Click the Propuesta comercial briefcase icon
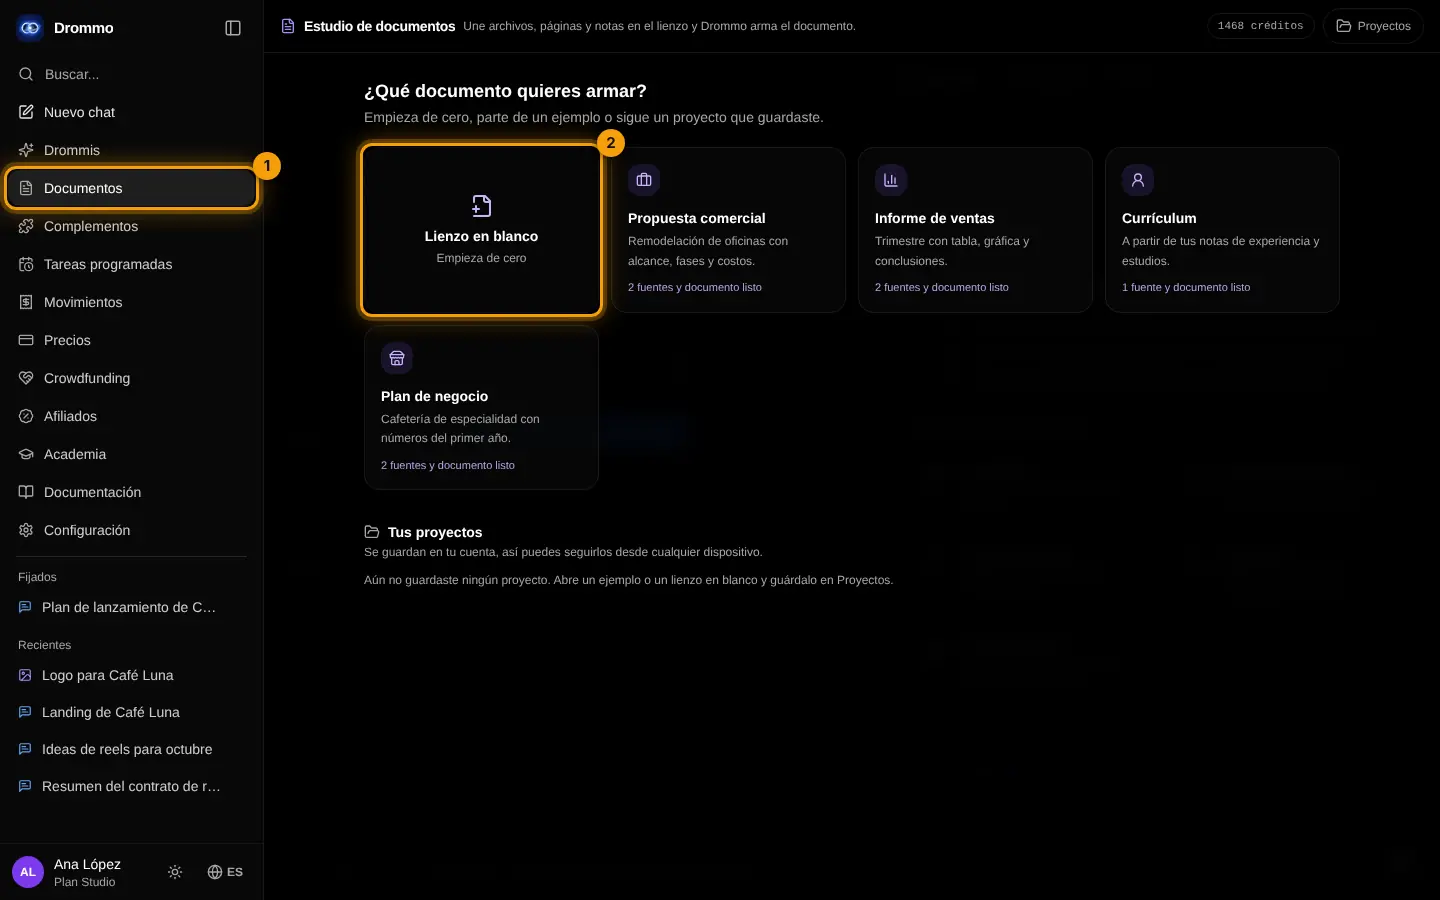 point(644,180)
